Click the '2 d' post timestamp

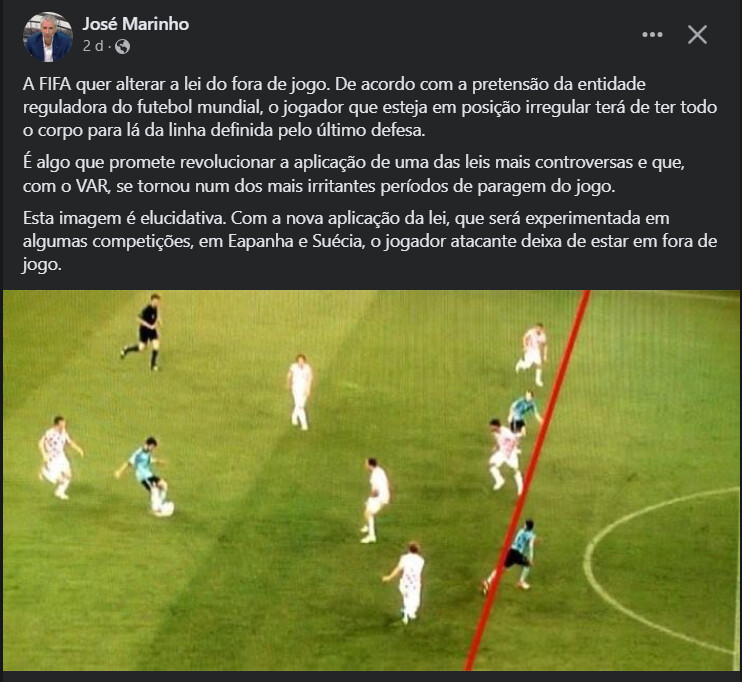click(93, 46)
